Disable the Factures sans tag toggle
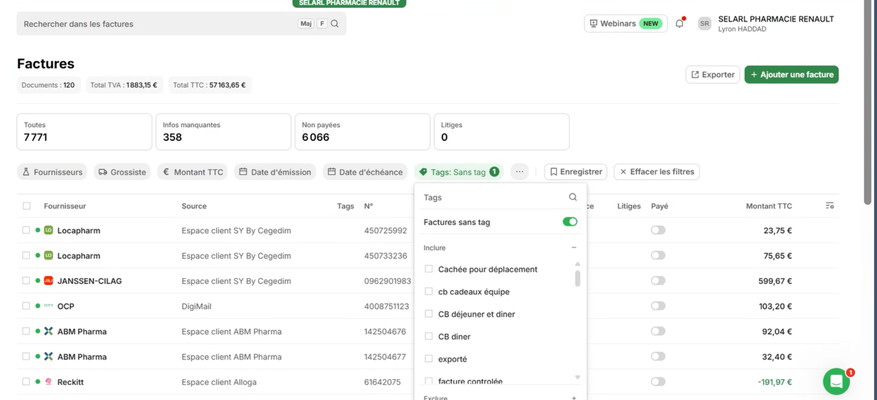 click(570, 222)
